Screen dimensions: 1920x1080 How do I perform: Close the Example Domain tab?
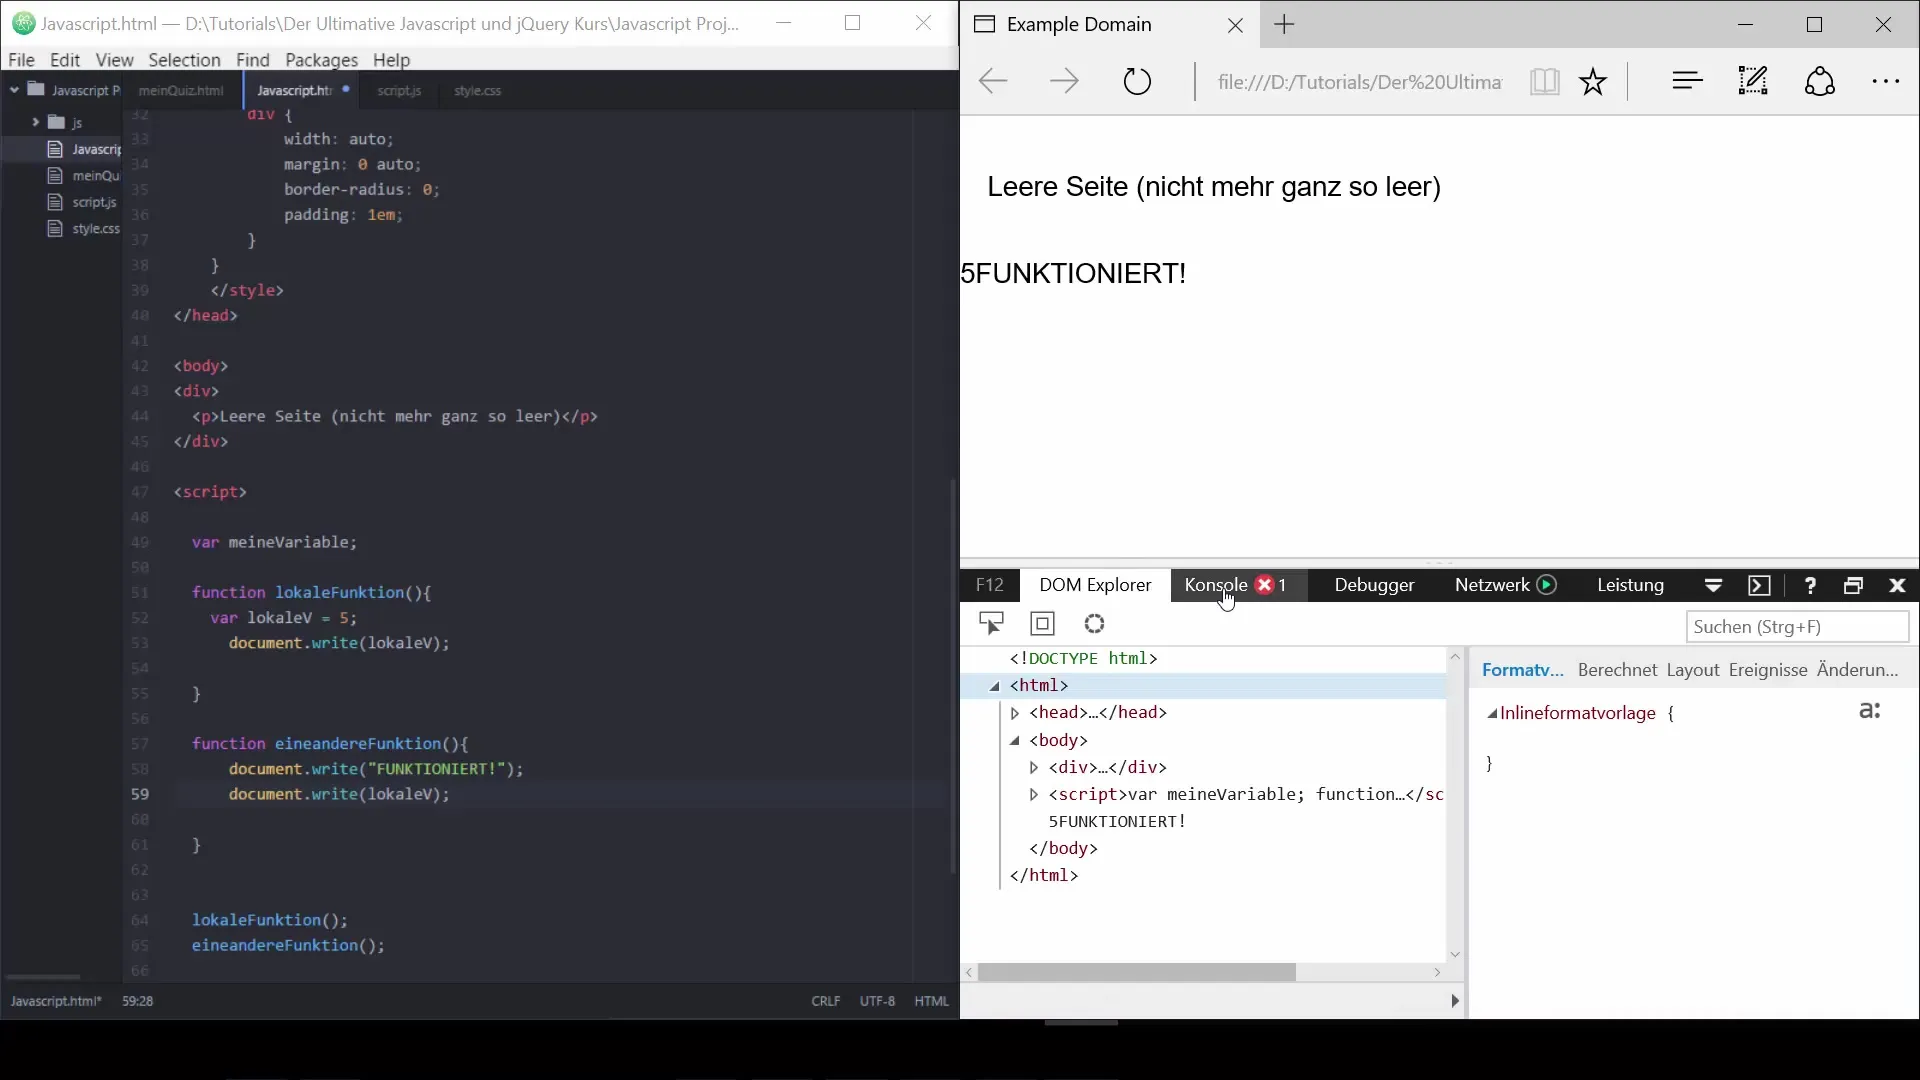click(x=1235, y=26)
